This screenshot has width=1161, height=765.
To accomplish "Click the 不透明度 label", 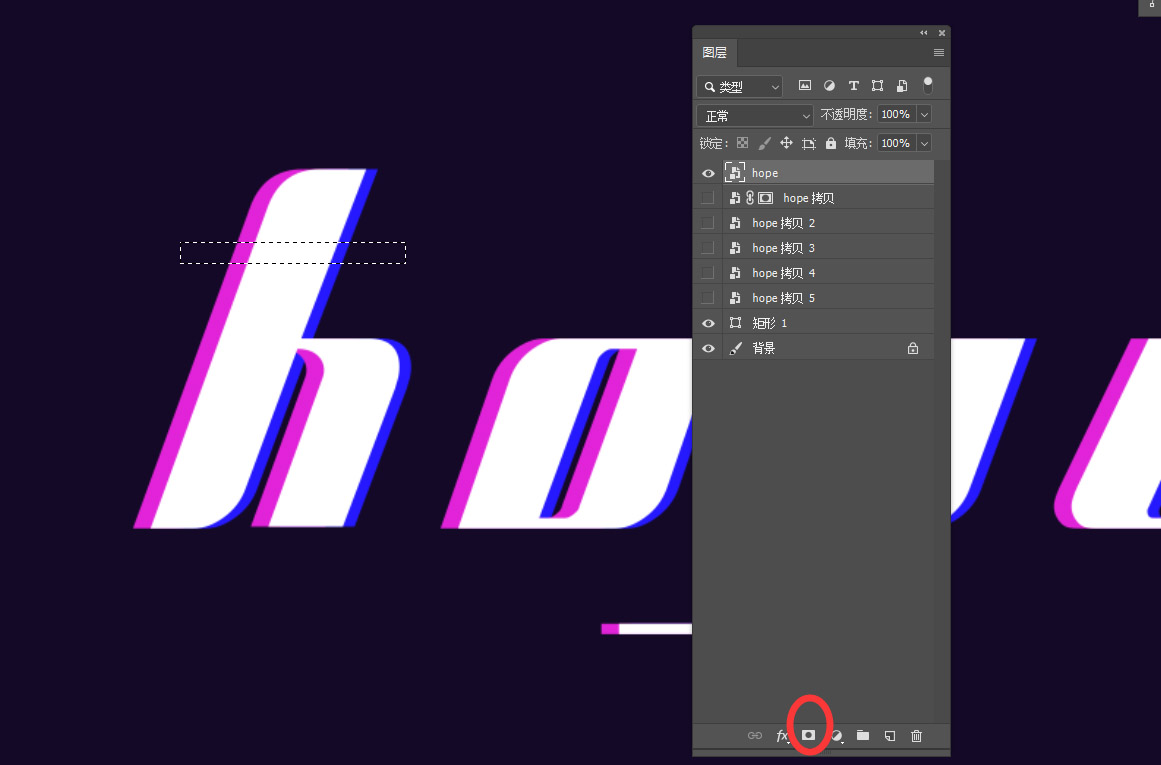I will tap(846, 114).
